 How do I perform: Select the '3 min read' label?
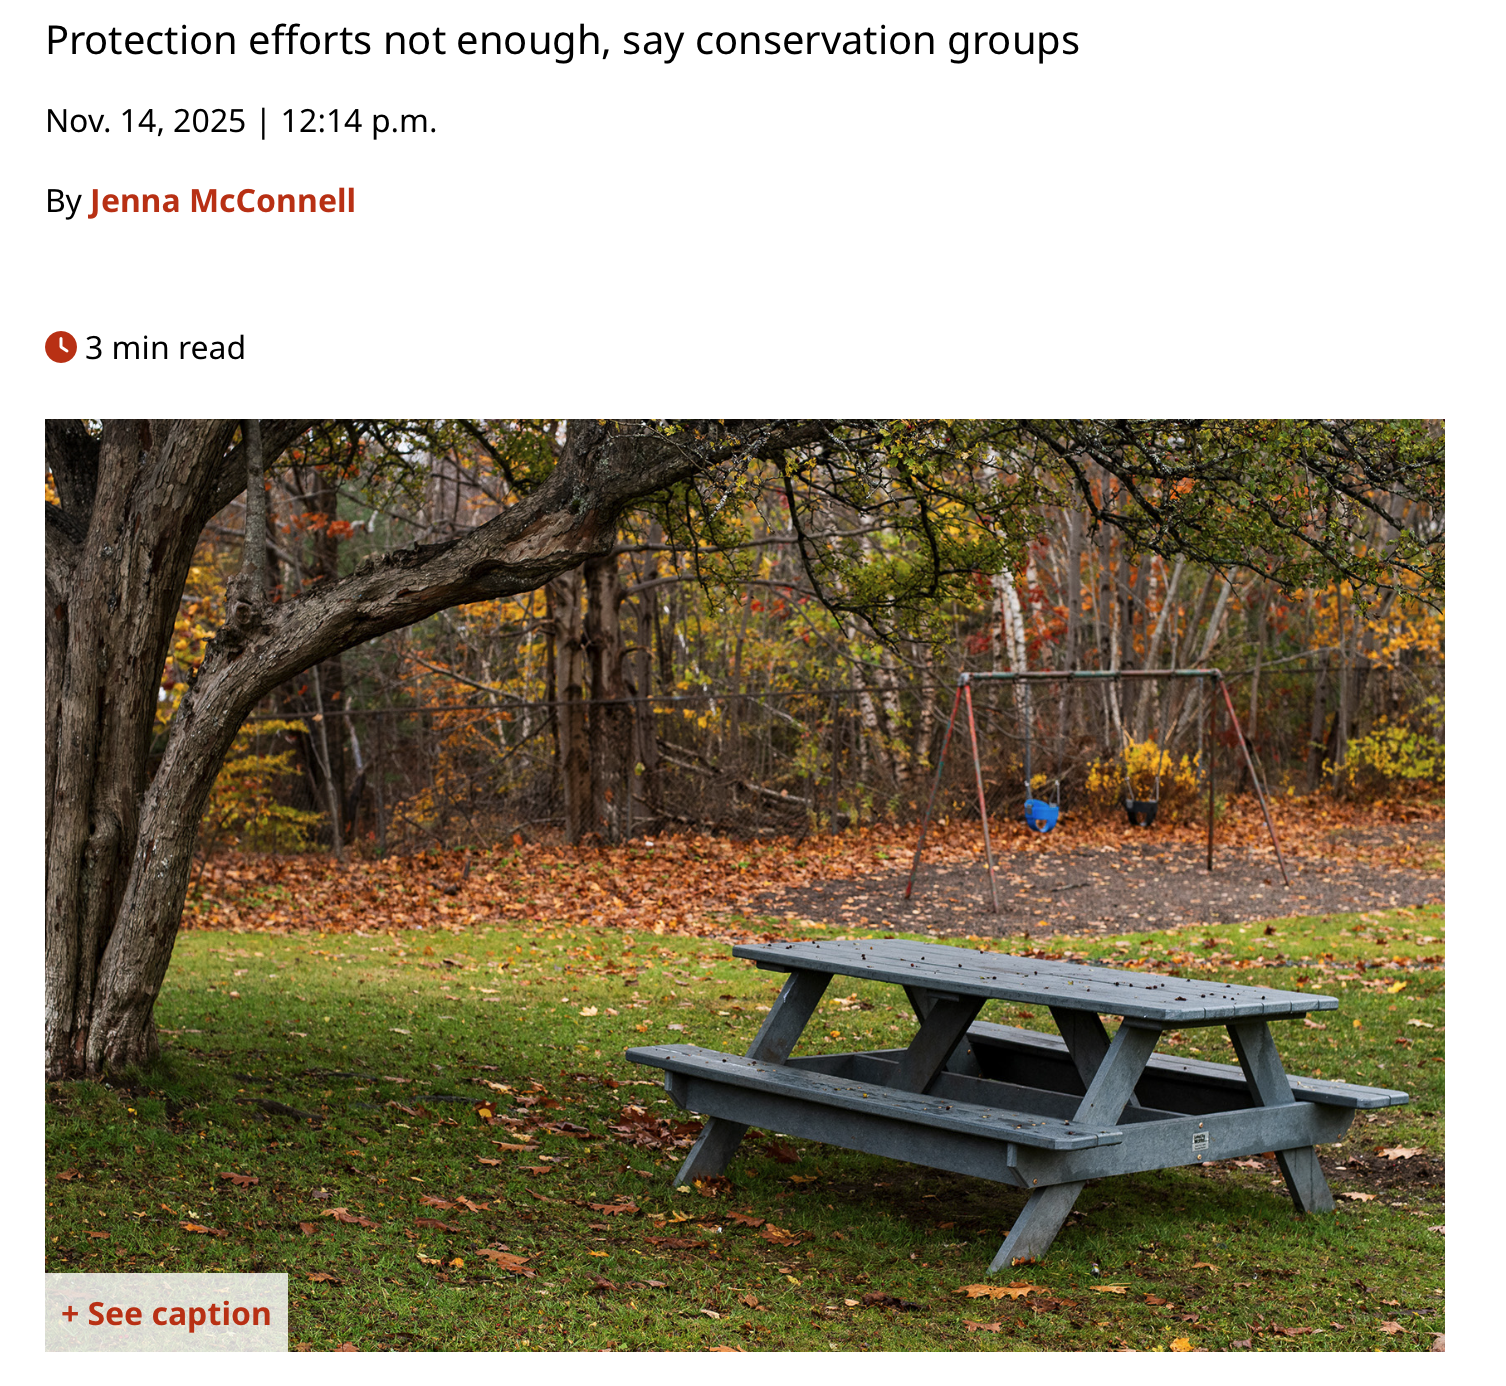pos(165,348)
